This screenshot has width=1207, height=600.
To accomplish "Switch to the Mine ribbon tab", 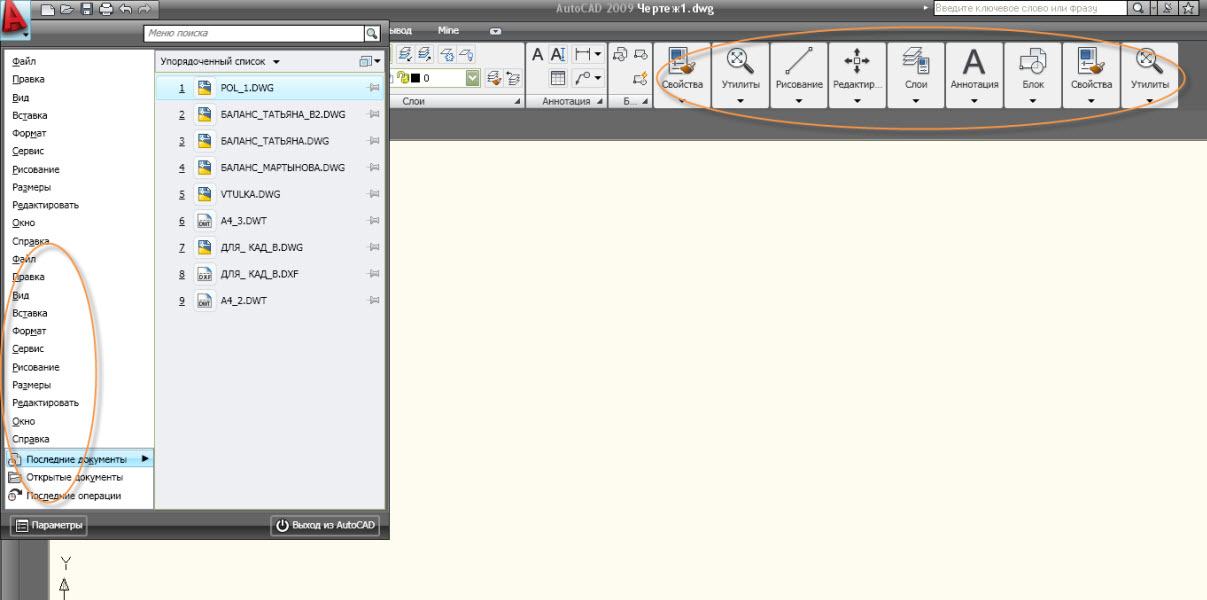I will tap(448, 31).
